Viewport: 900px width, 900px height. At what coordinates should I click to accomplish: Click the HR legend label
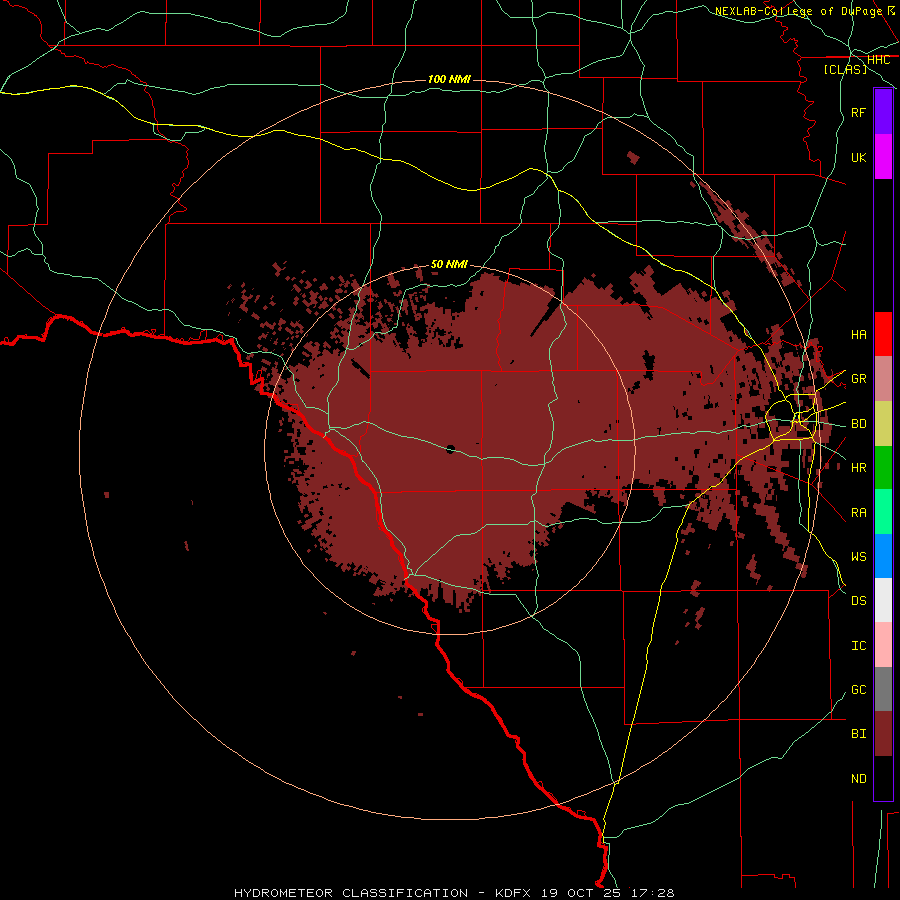click(x=859, y=468)
